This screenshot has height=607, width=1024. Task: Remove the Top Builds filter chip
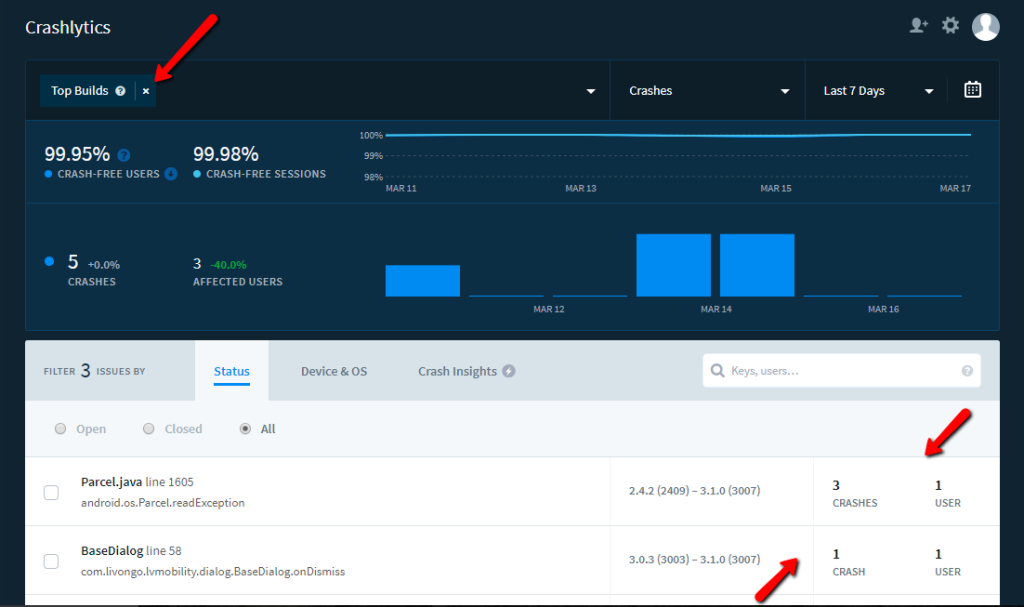point(146,91)
